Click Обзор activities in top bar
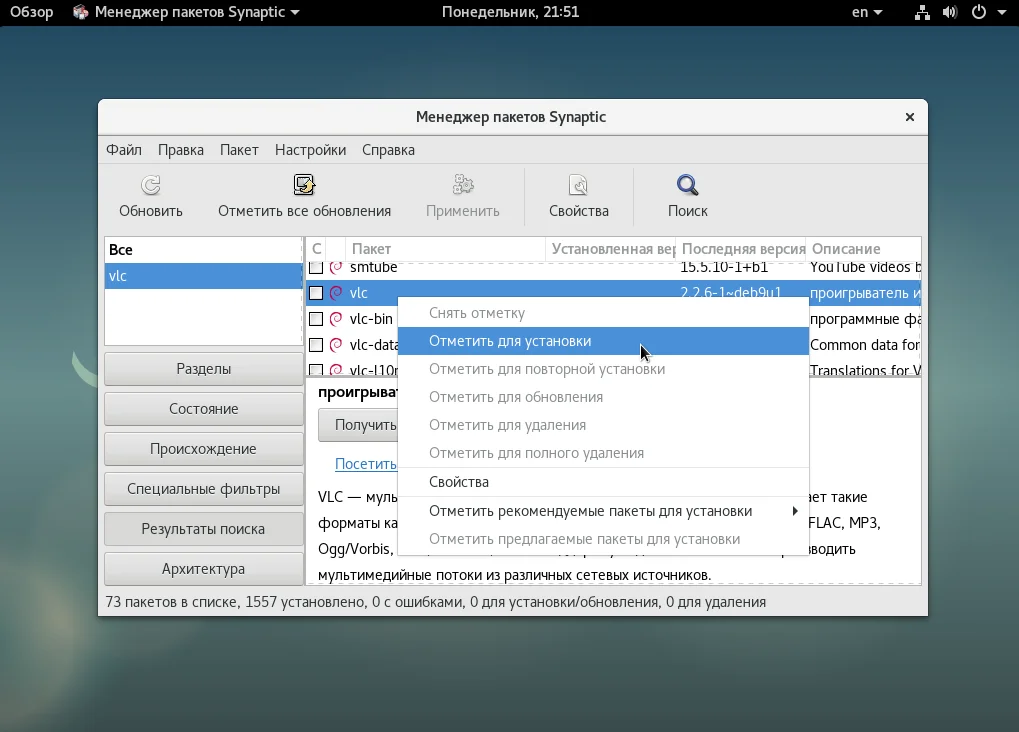 31,12
